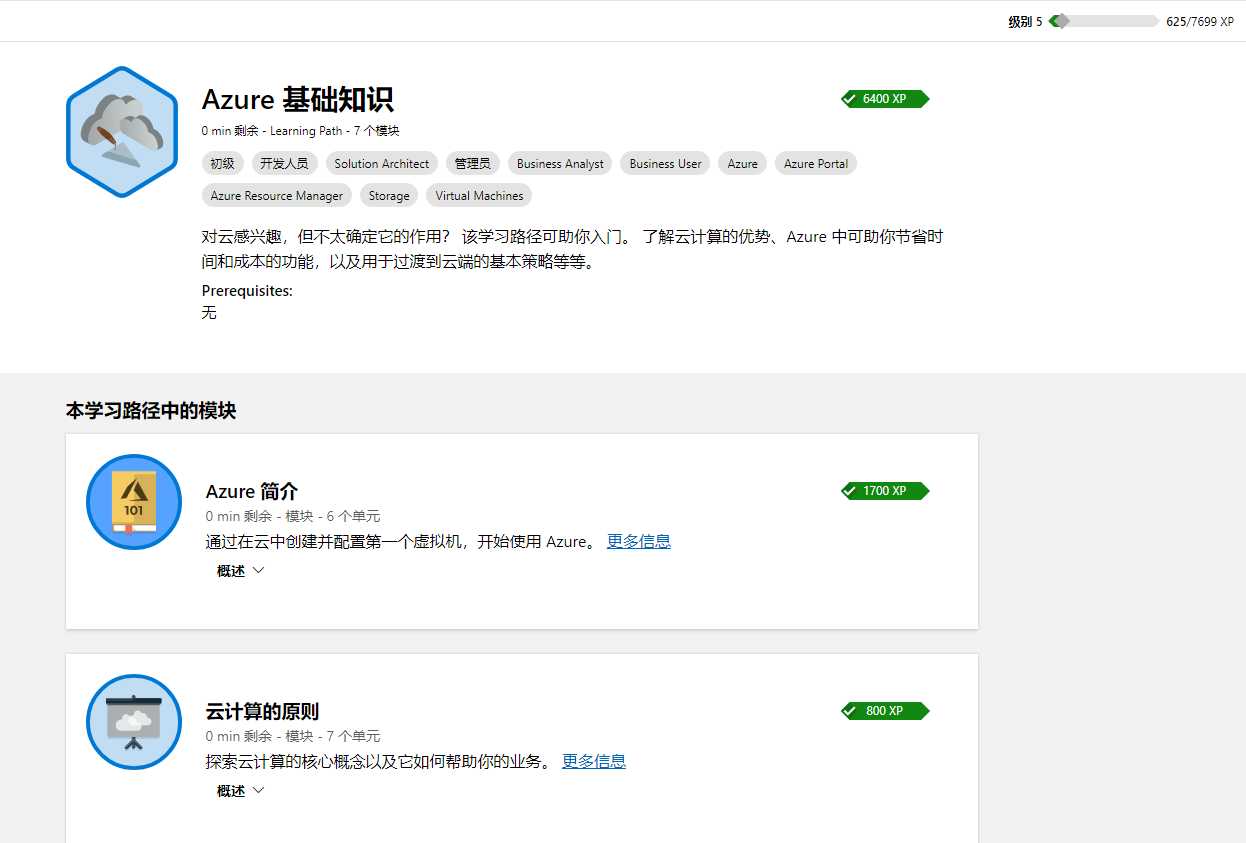Open the Azure 简介 module 101 book icon
Viewport: 1246px width, 843px height.
coord(134,502)
